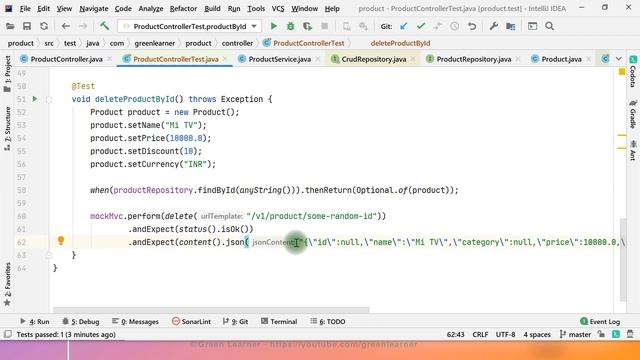640x360 pixels.
Task: Open the File menu
Action: click(25, 8)
